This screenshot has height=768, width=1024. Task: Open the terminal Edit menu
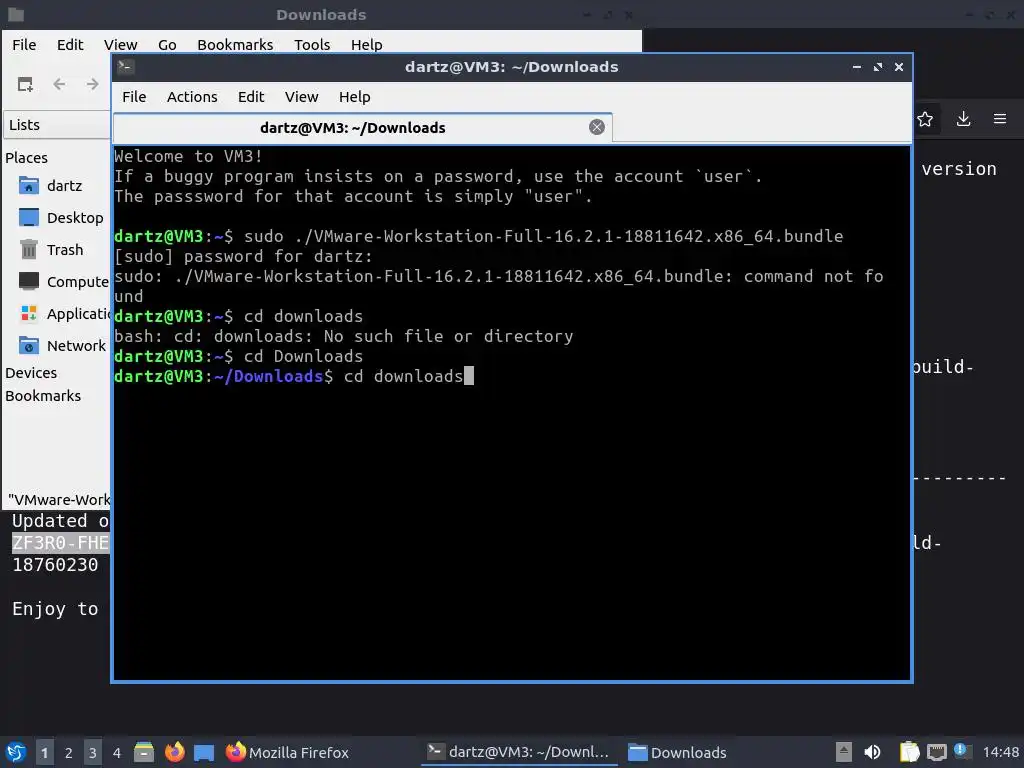[x=251, y=97]
